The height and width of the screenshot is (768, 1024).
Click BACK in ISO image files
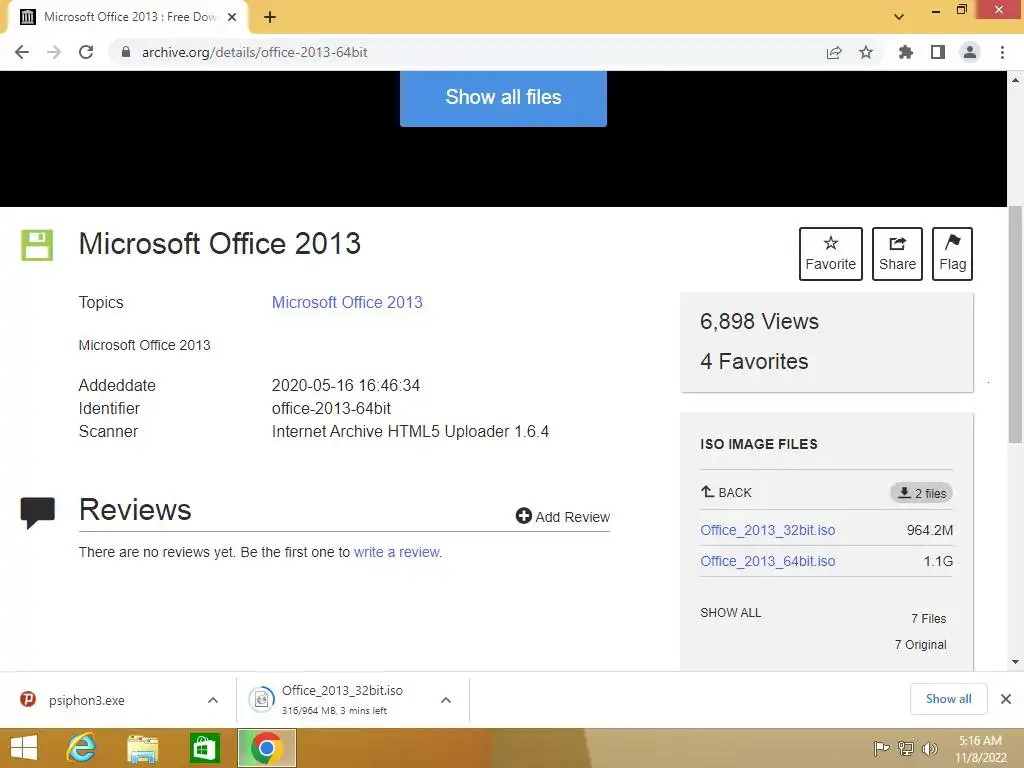tap(726, 492)
